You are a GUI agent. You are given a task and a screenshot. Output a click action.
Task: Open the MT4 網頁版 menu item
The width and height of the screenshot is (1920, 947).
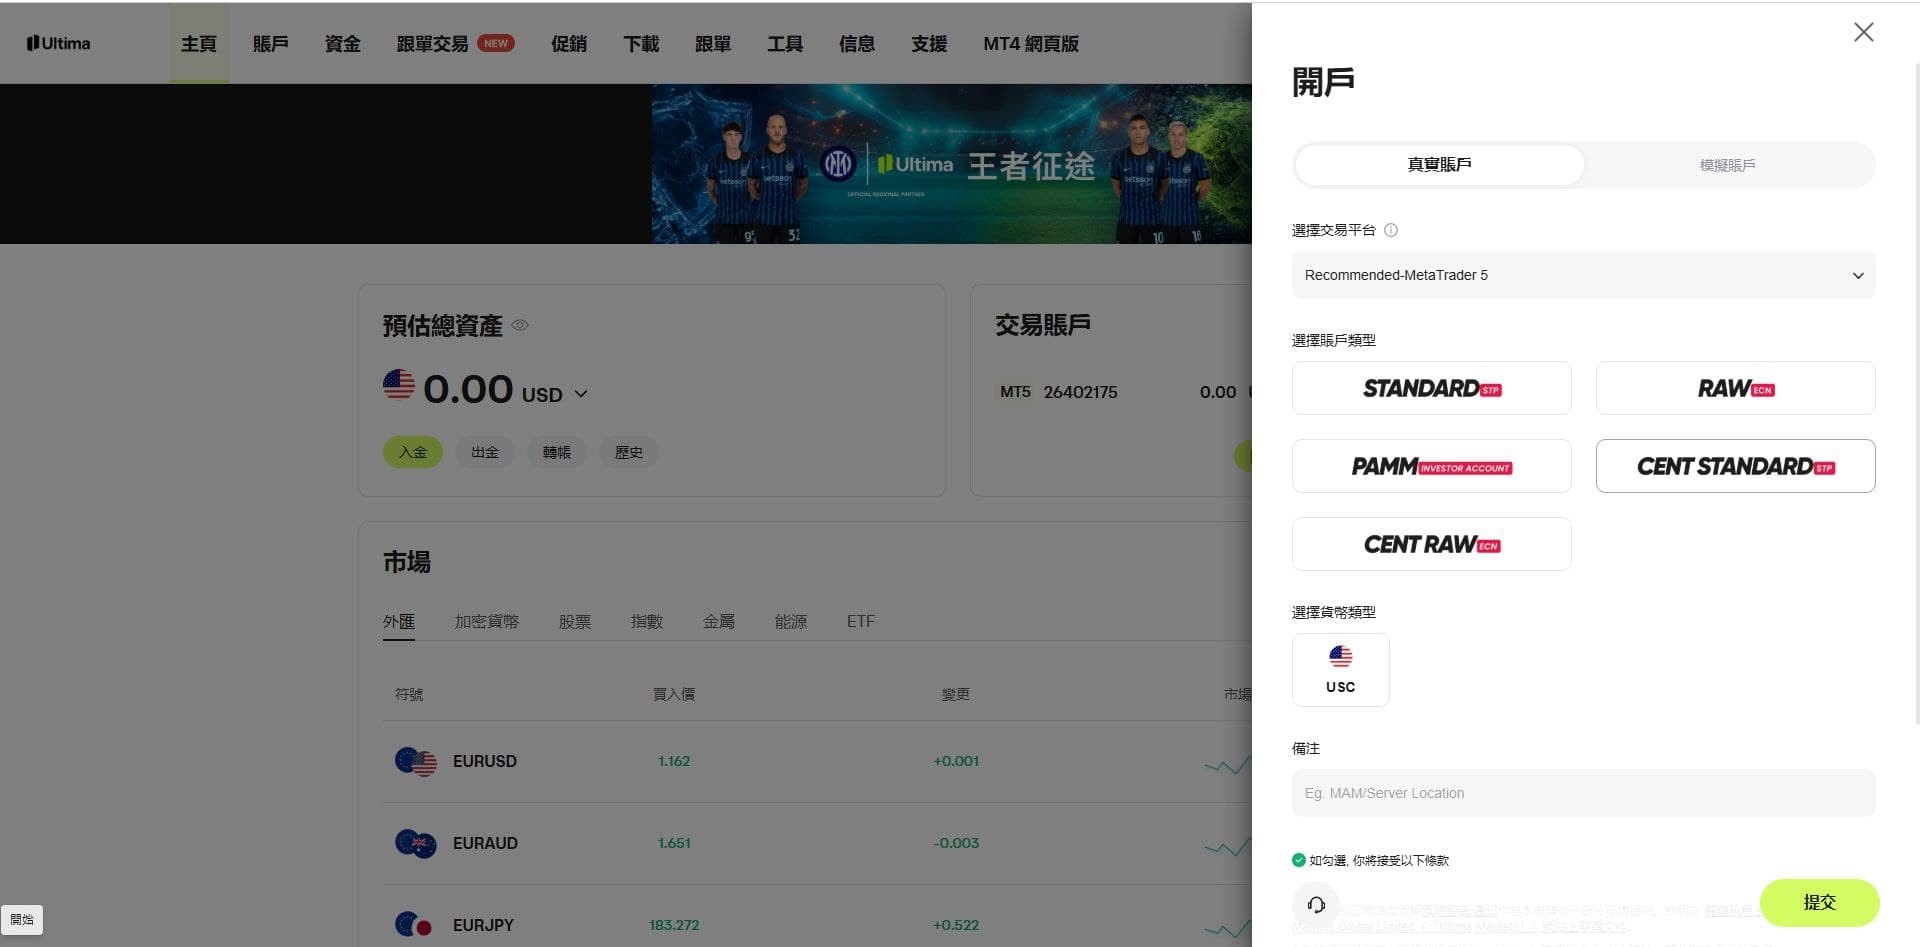1031,44
